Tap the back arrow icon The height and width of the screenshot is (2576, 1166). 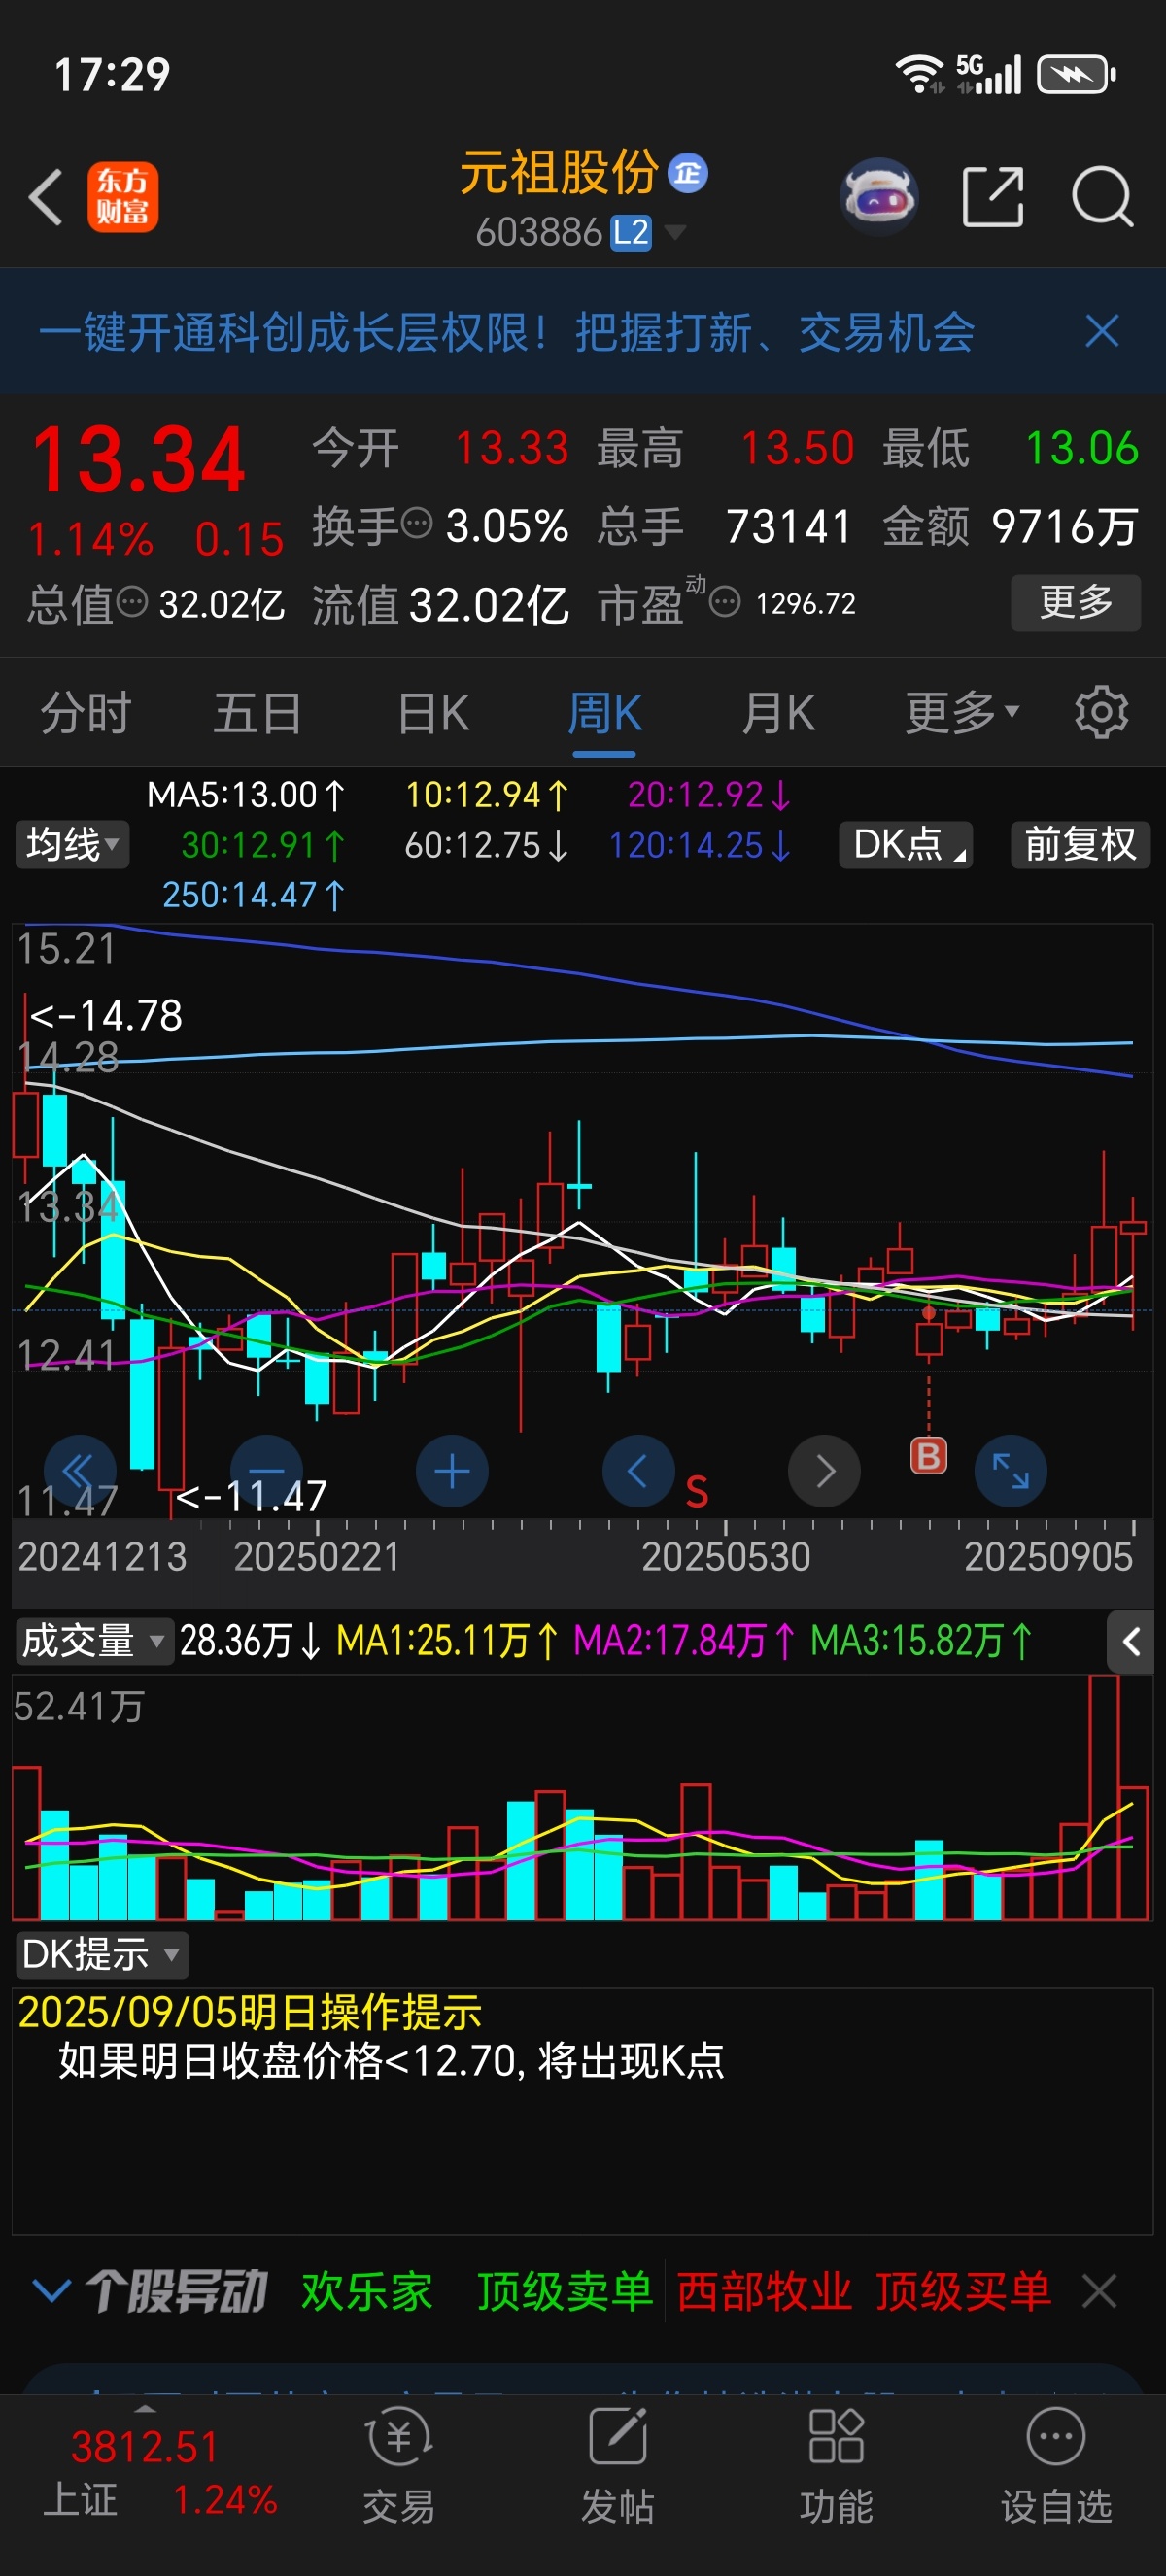[46, 196]
